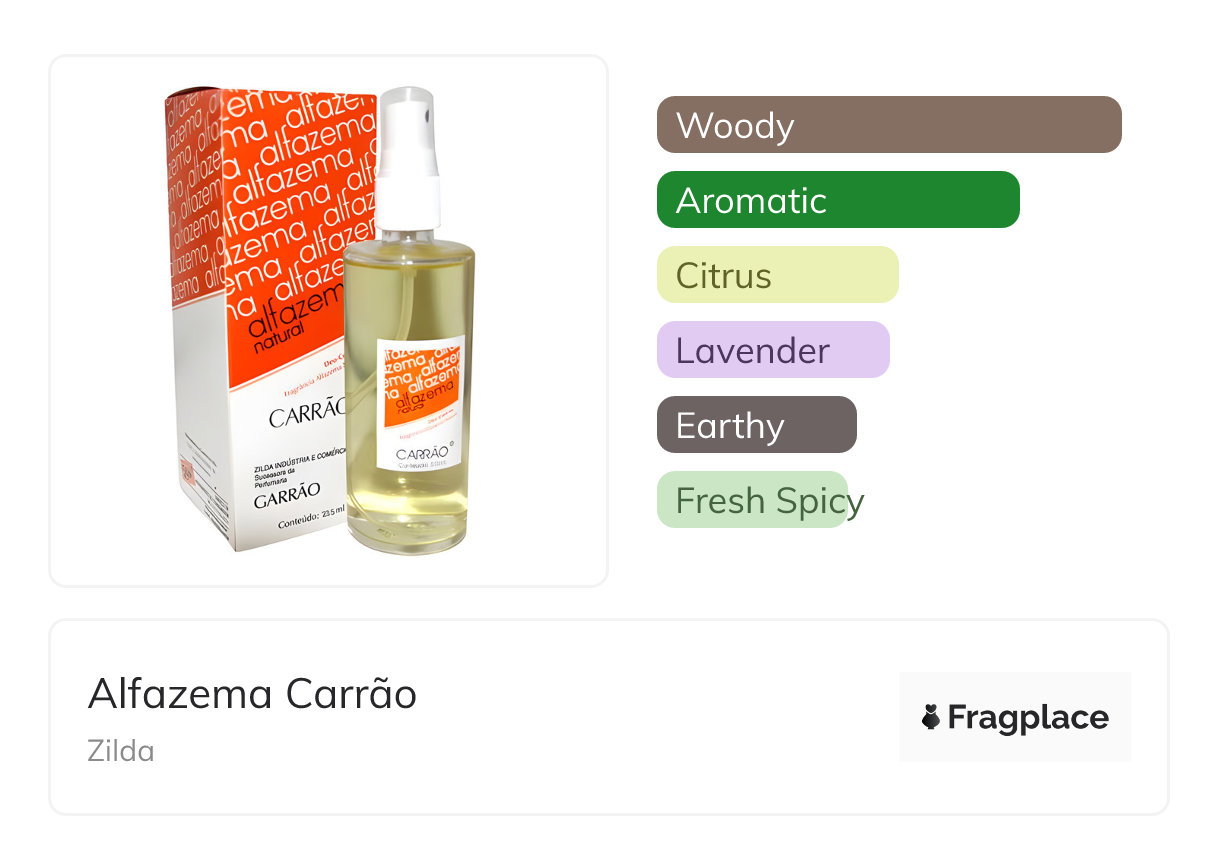
Task: Open the Zilda brand link
Action: 120,751
